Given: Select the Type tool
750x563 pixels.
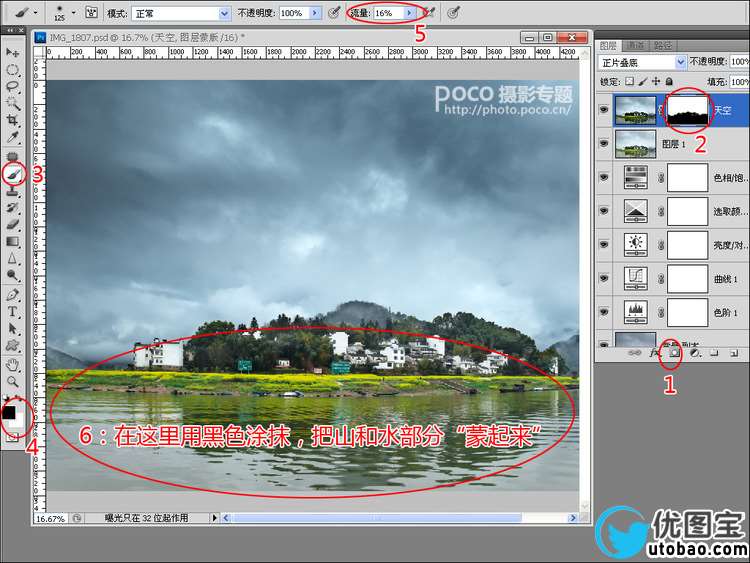Looking at the screenshot, I should (12, 312).
